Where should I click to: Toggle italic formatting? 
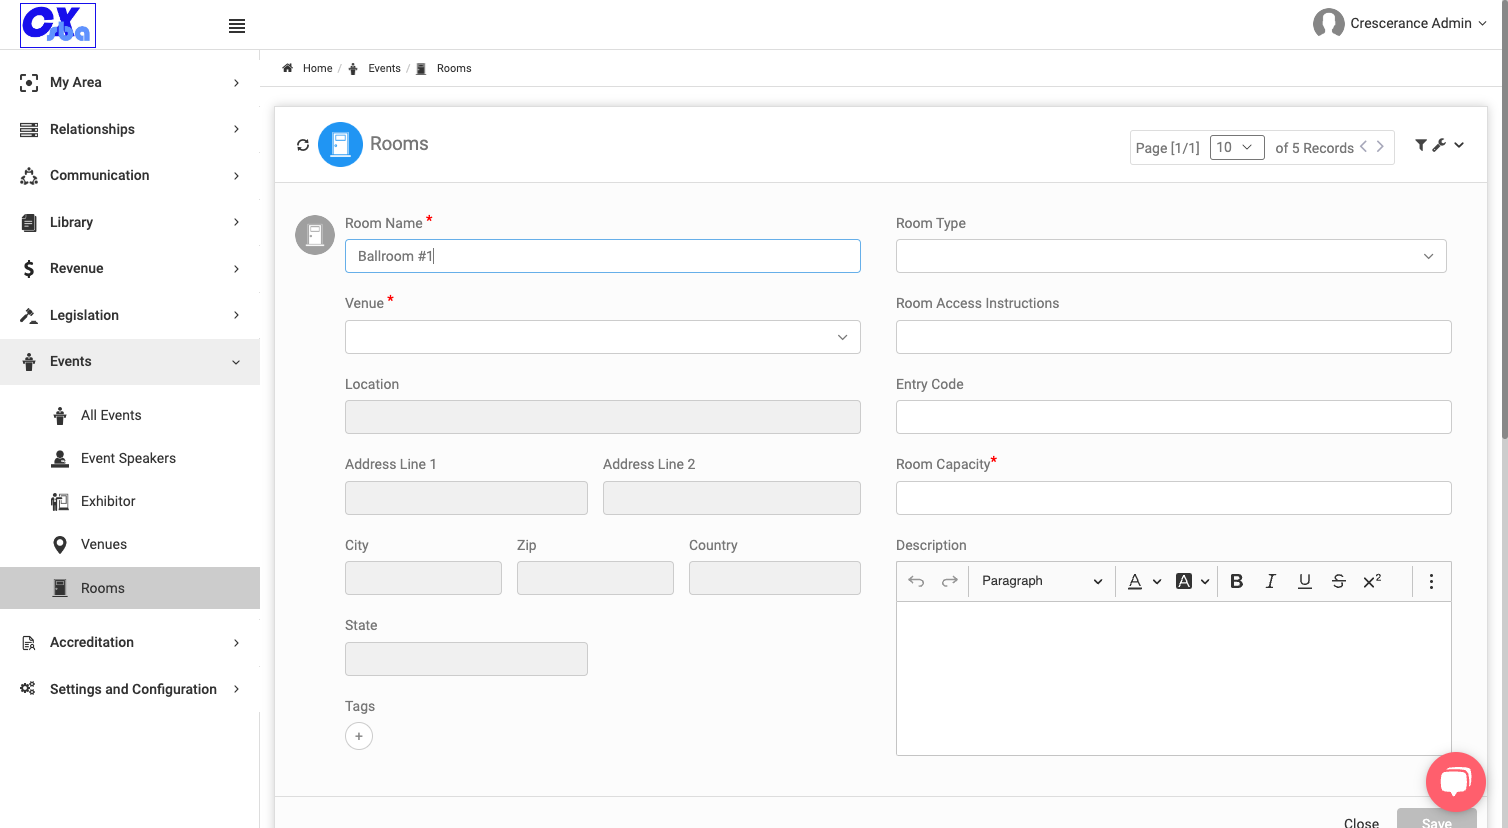point(1271,581)
